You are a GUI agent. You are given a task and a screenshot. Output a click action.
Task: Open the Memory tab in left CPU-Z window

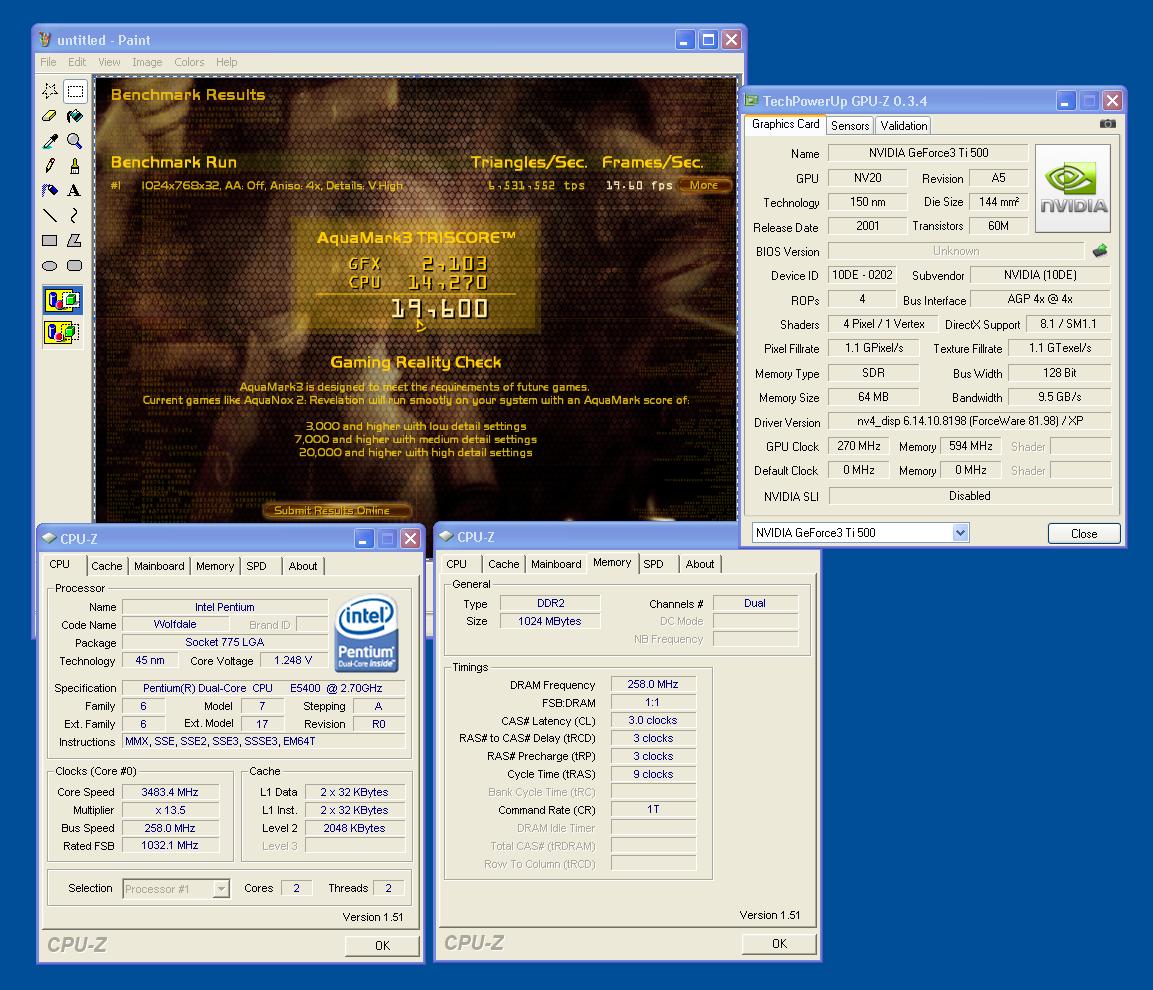[215, 566]
